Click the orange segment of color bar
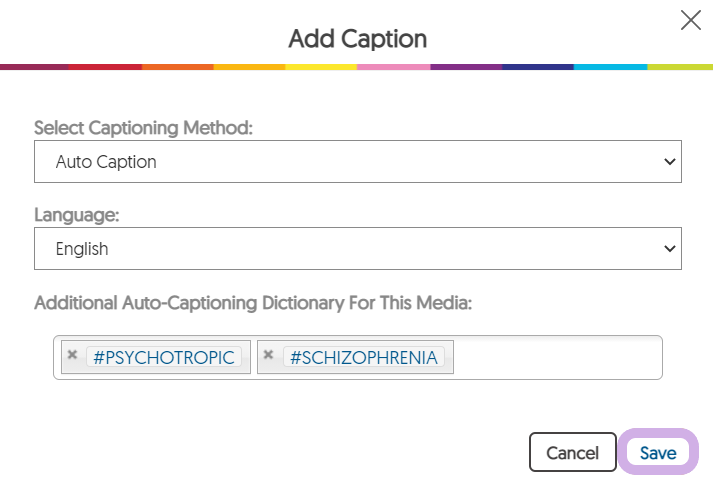This screenshot has height=478, width=713. (177, 67)
